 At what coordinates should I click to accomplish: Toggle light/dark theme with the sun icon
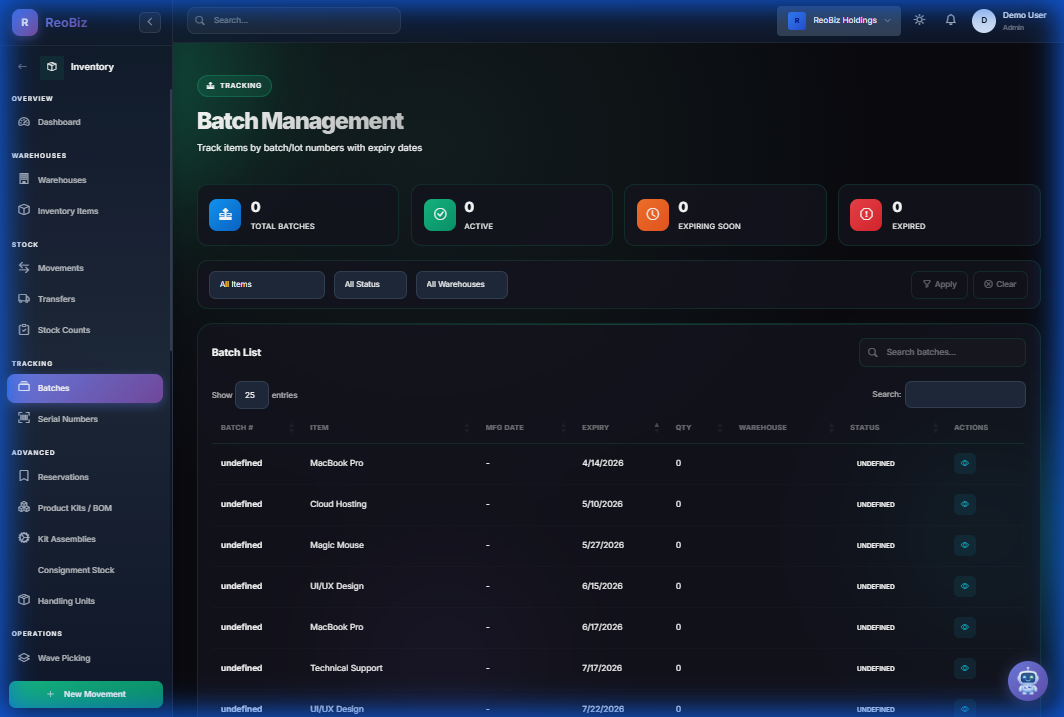[919, 19]
